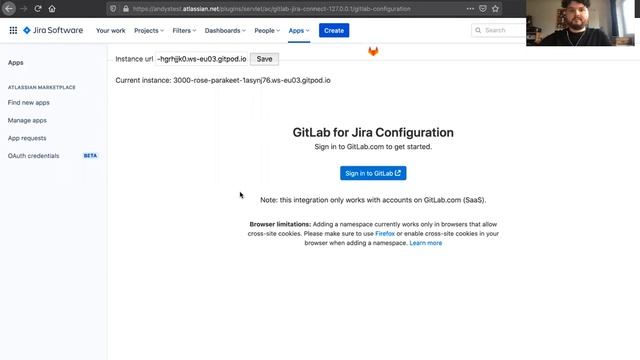Click the Jira Software logo

[53, 30]
